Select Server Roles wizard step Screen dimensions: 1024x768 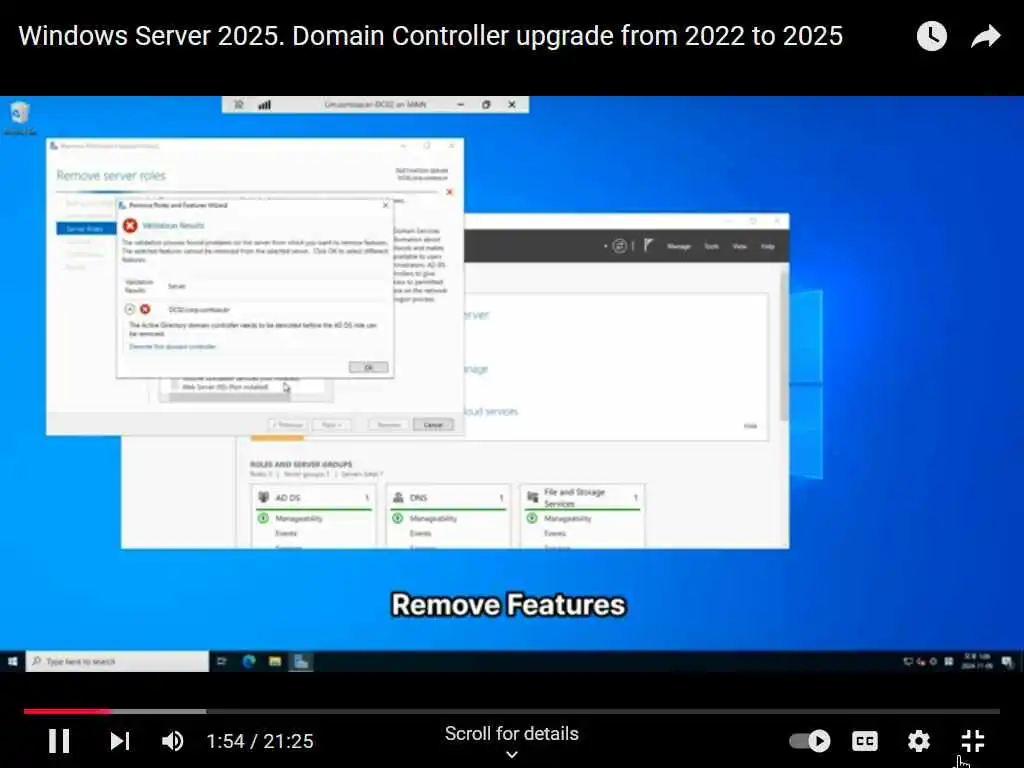pyautogui.click(x=86, y=229)
